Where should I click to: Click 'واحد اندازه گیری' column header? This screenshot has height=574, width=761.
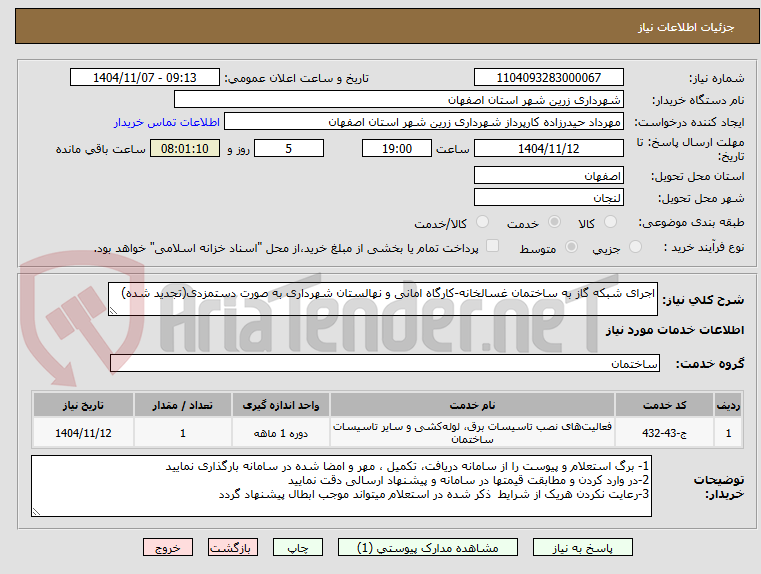click(x=281, y=405)
